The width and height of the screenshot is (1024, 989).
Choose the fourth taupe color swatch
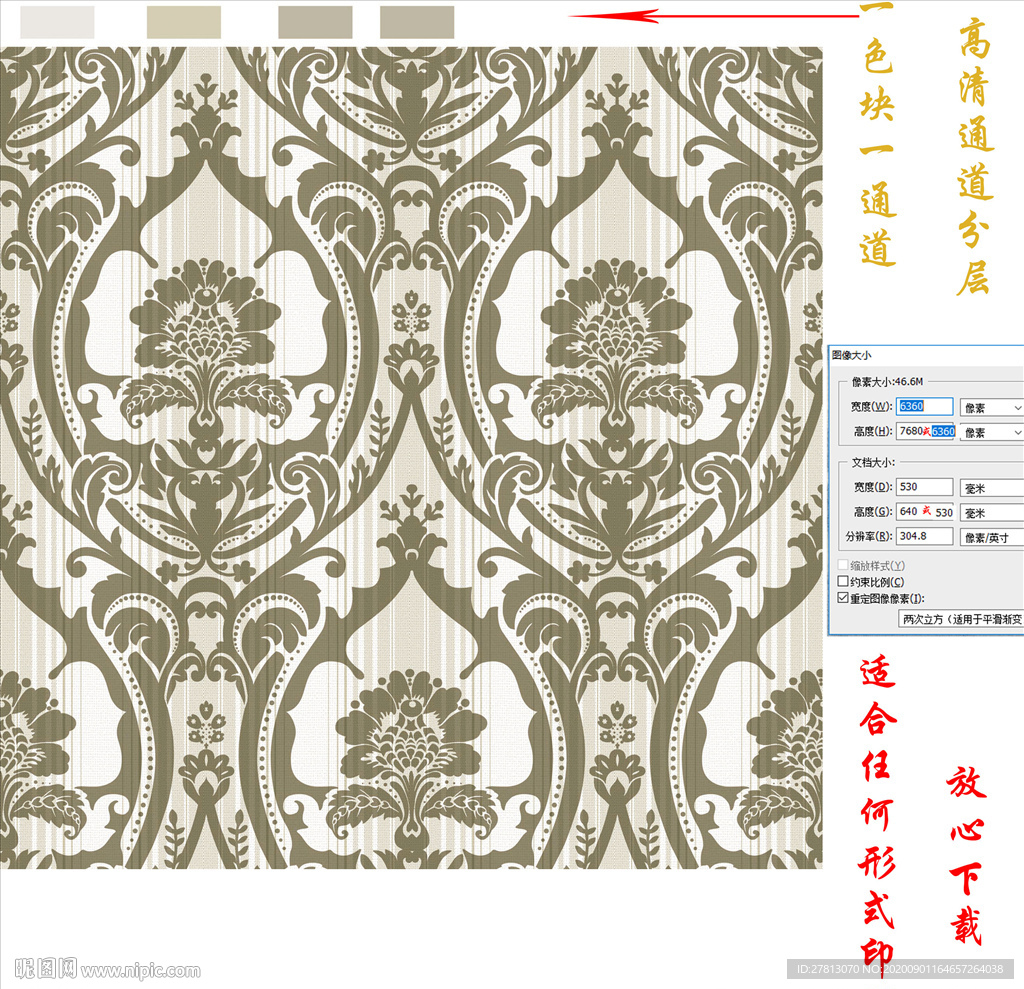tap(417, 22)
